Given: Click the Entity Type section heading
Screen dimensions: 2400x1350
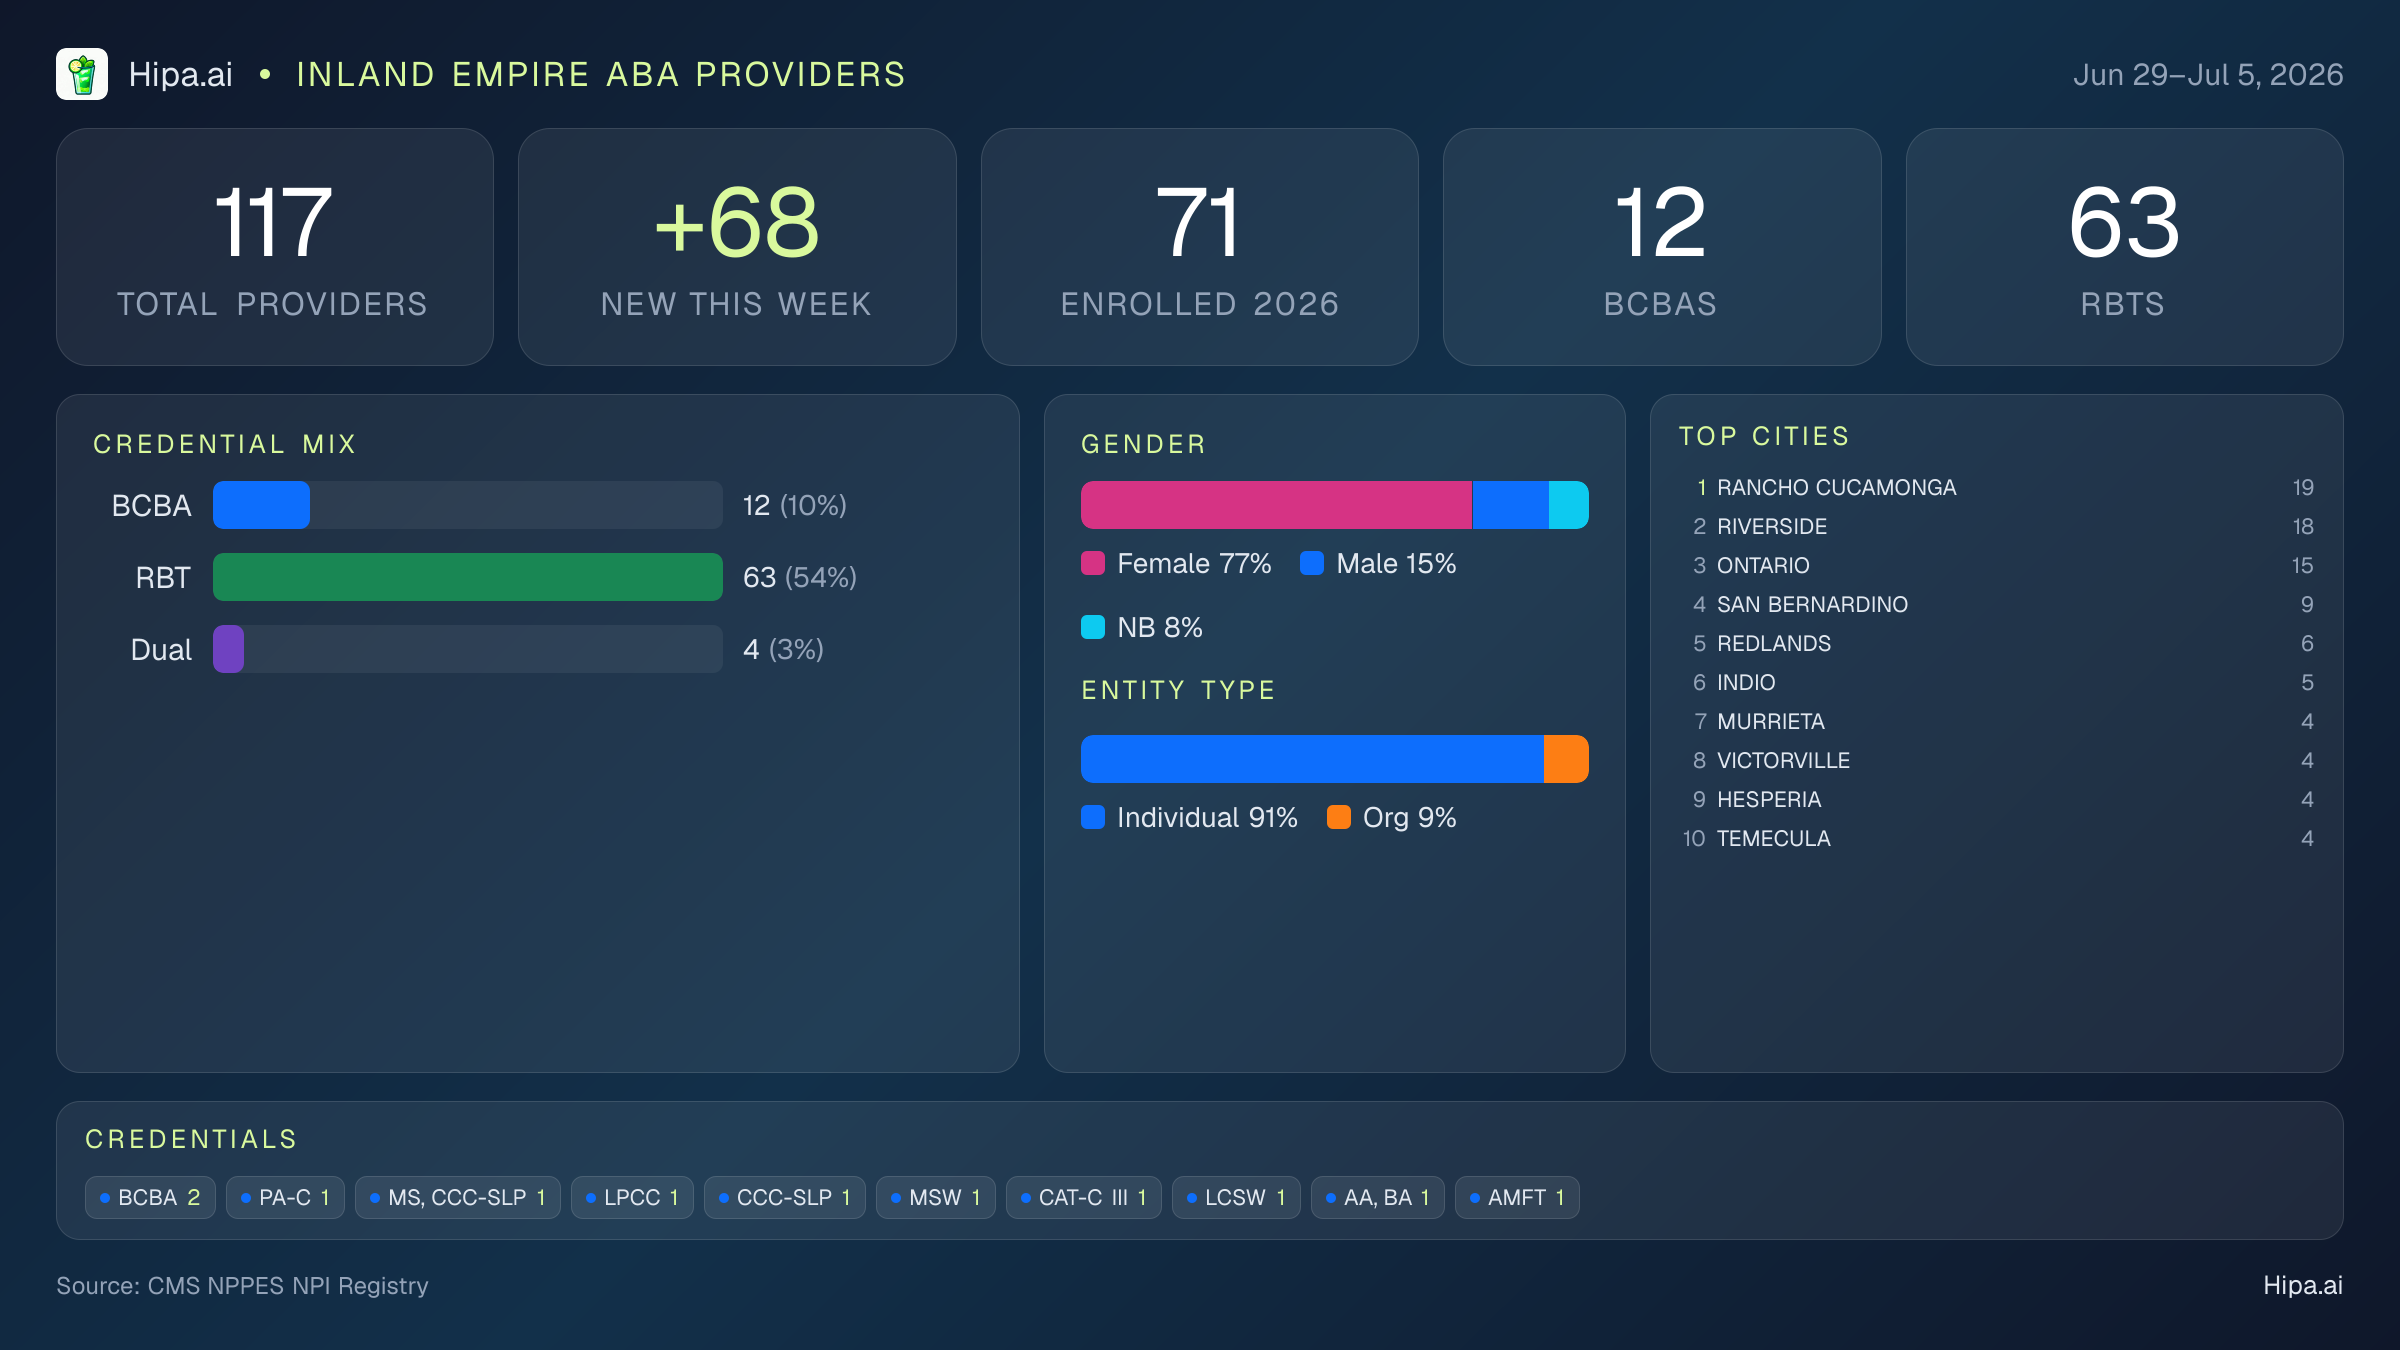Looking at the screenshot, I should click(x=1179, y=690).
